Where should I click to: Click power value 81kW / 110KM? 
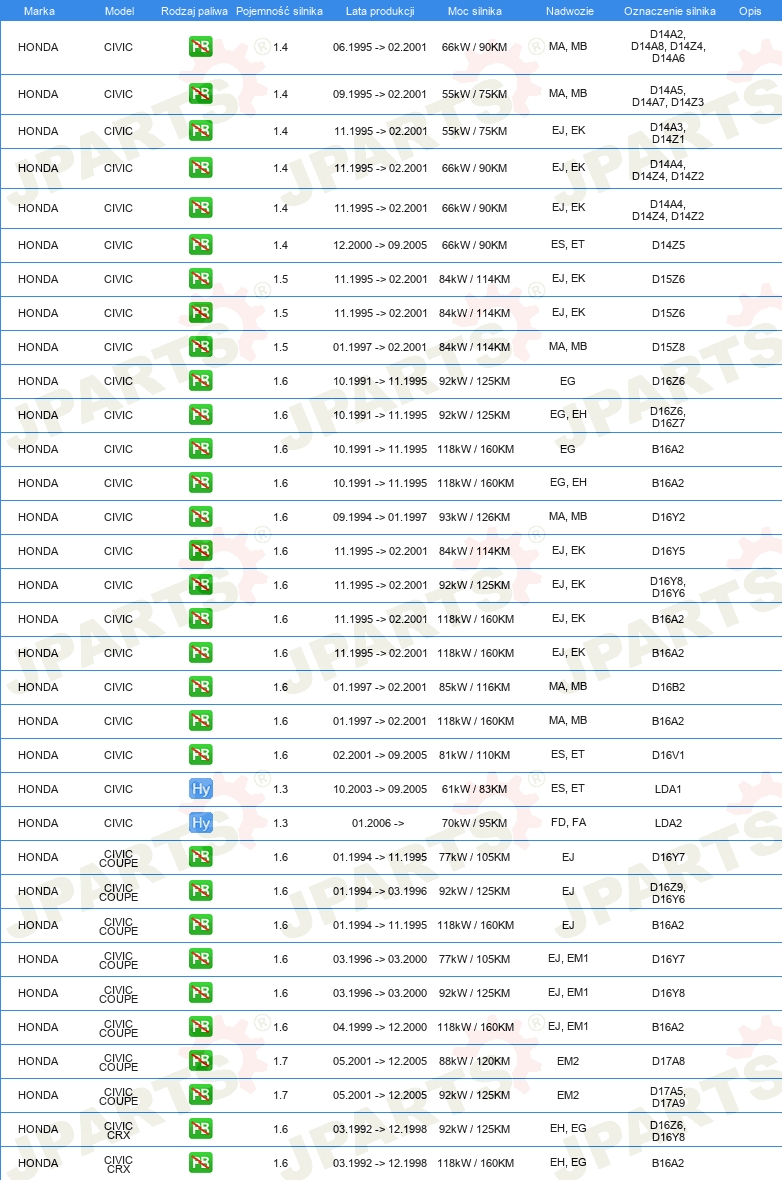pyautogui.click(x=474, y=756)
